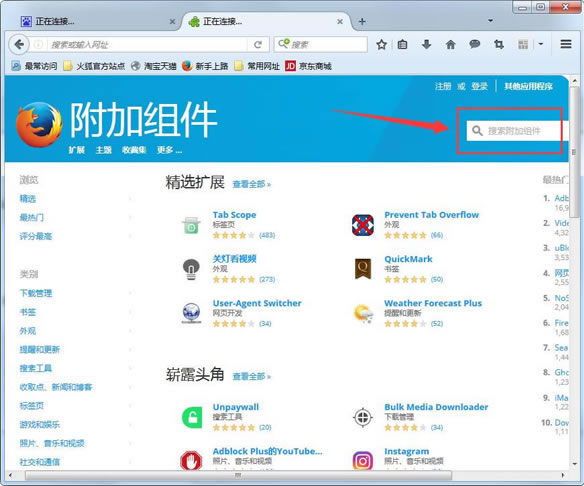
Task: Click the horizontal scrollbar thumb
Action: [x=238, y=476]
